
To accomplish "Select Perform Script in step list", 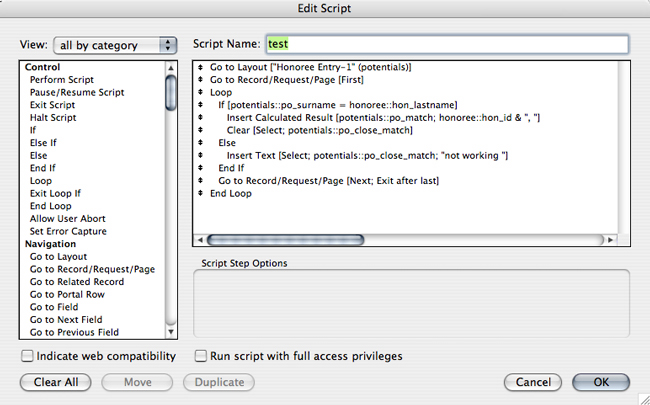I will coord(64,79).
